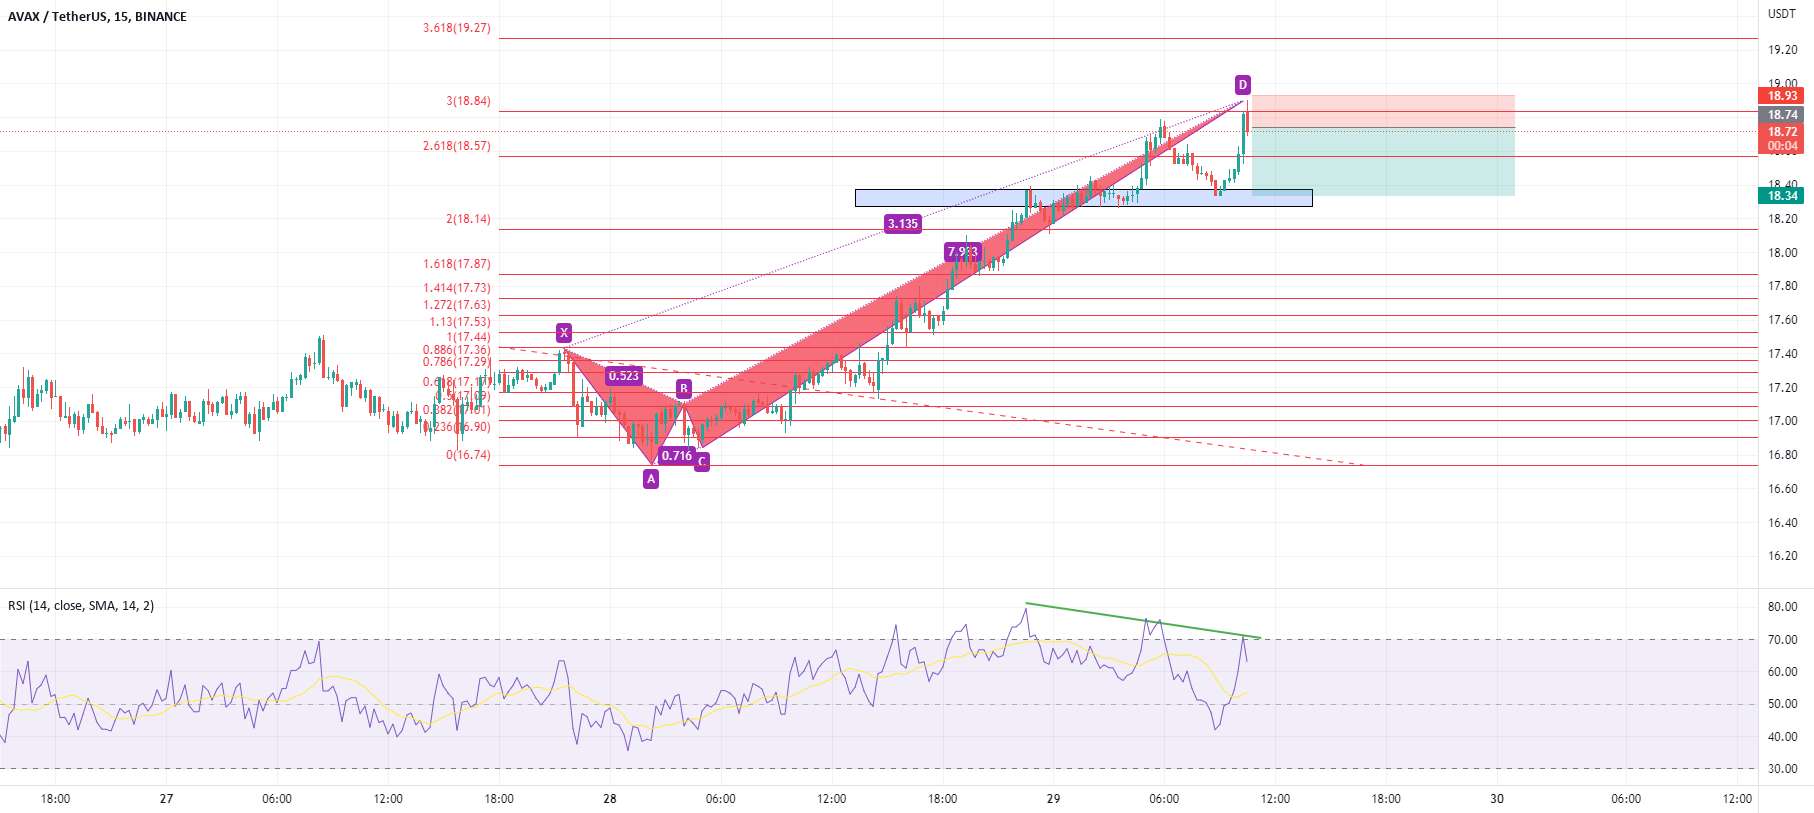Click the red 18.93 stop price tag
Viewport: 1814px width, 813px height.
(1782, 96)
